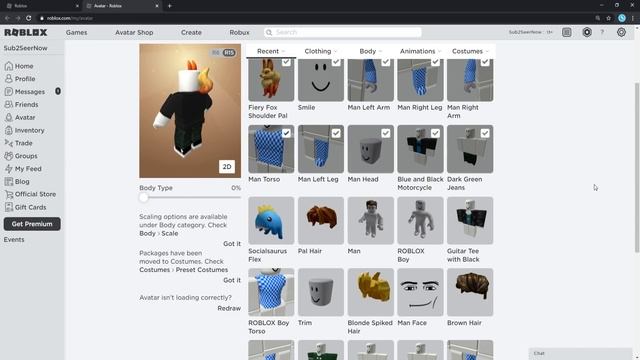Uncheck Man Right Arm item

[485, 62]
